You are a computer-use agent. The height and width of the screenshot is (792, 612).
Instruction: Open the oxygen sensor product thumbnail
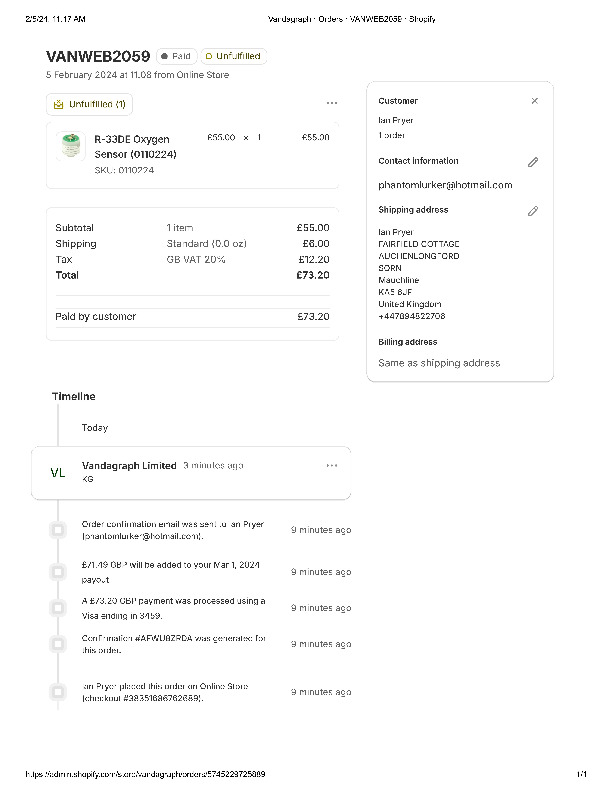coord(70,146)
